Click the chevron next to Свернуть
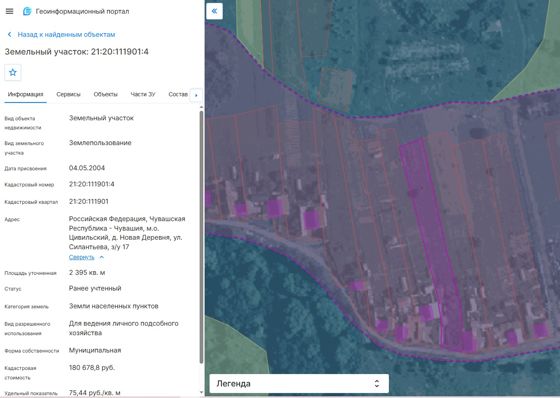 coord(102,257)
